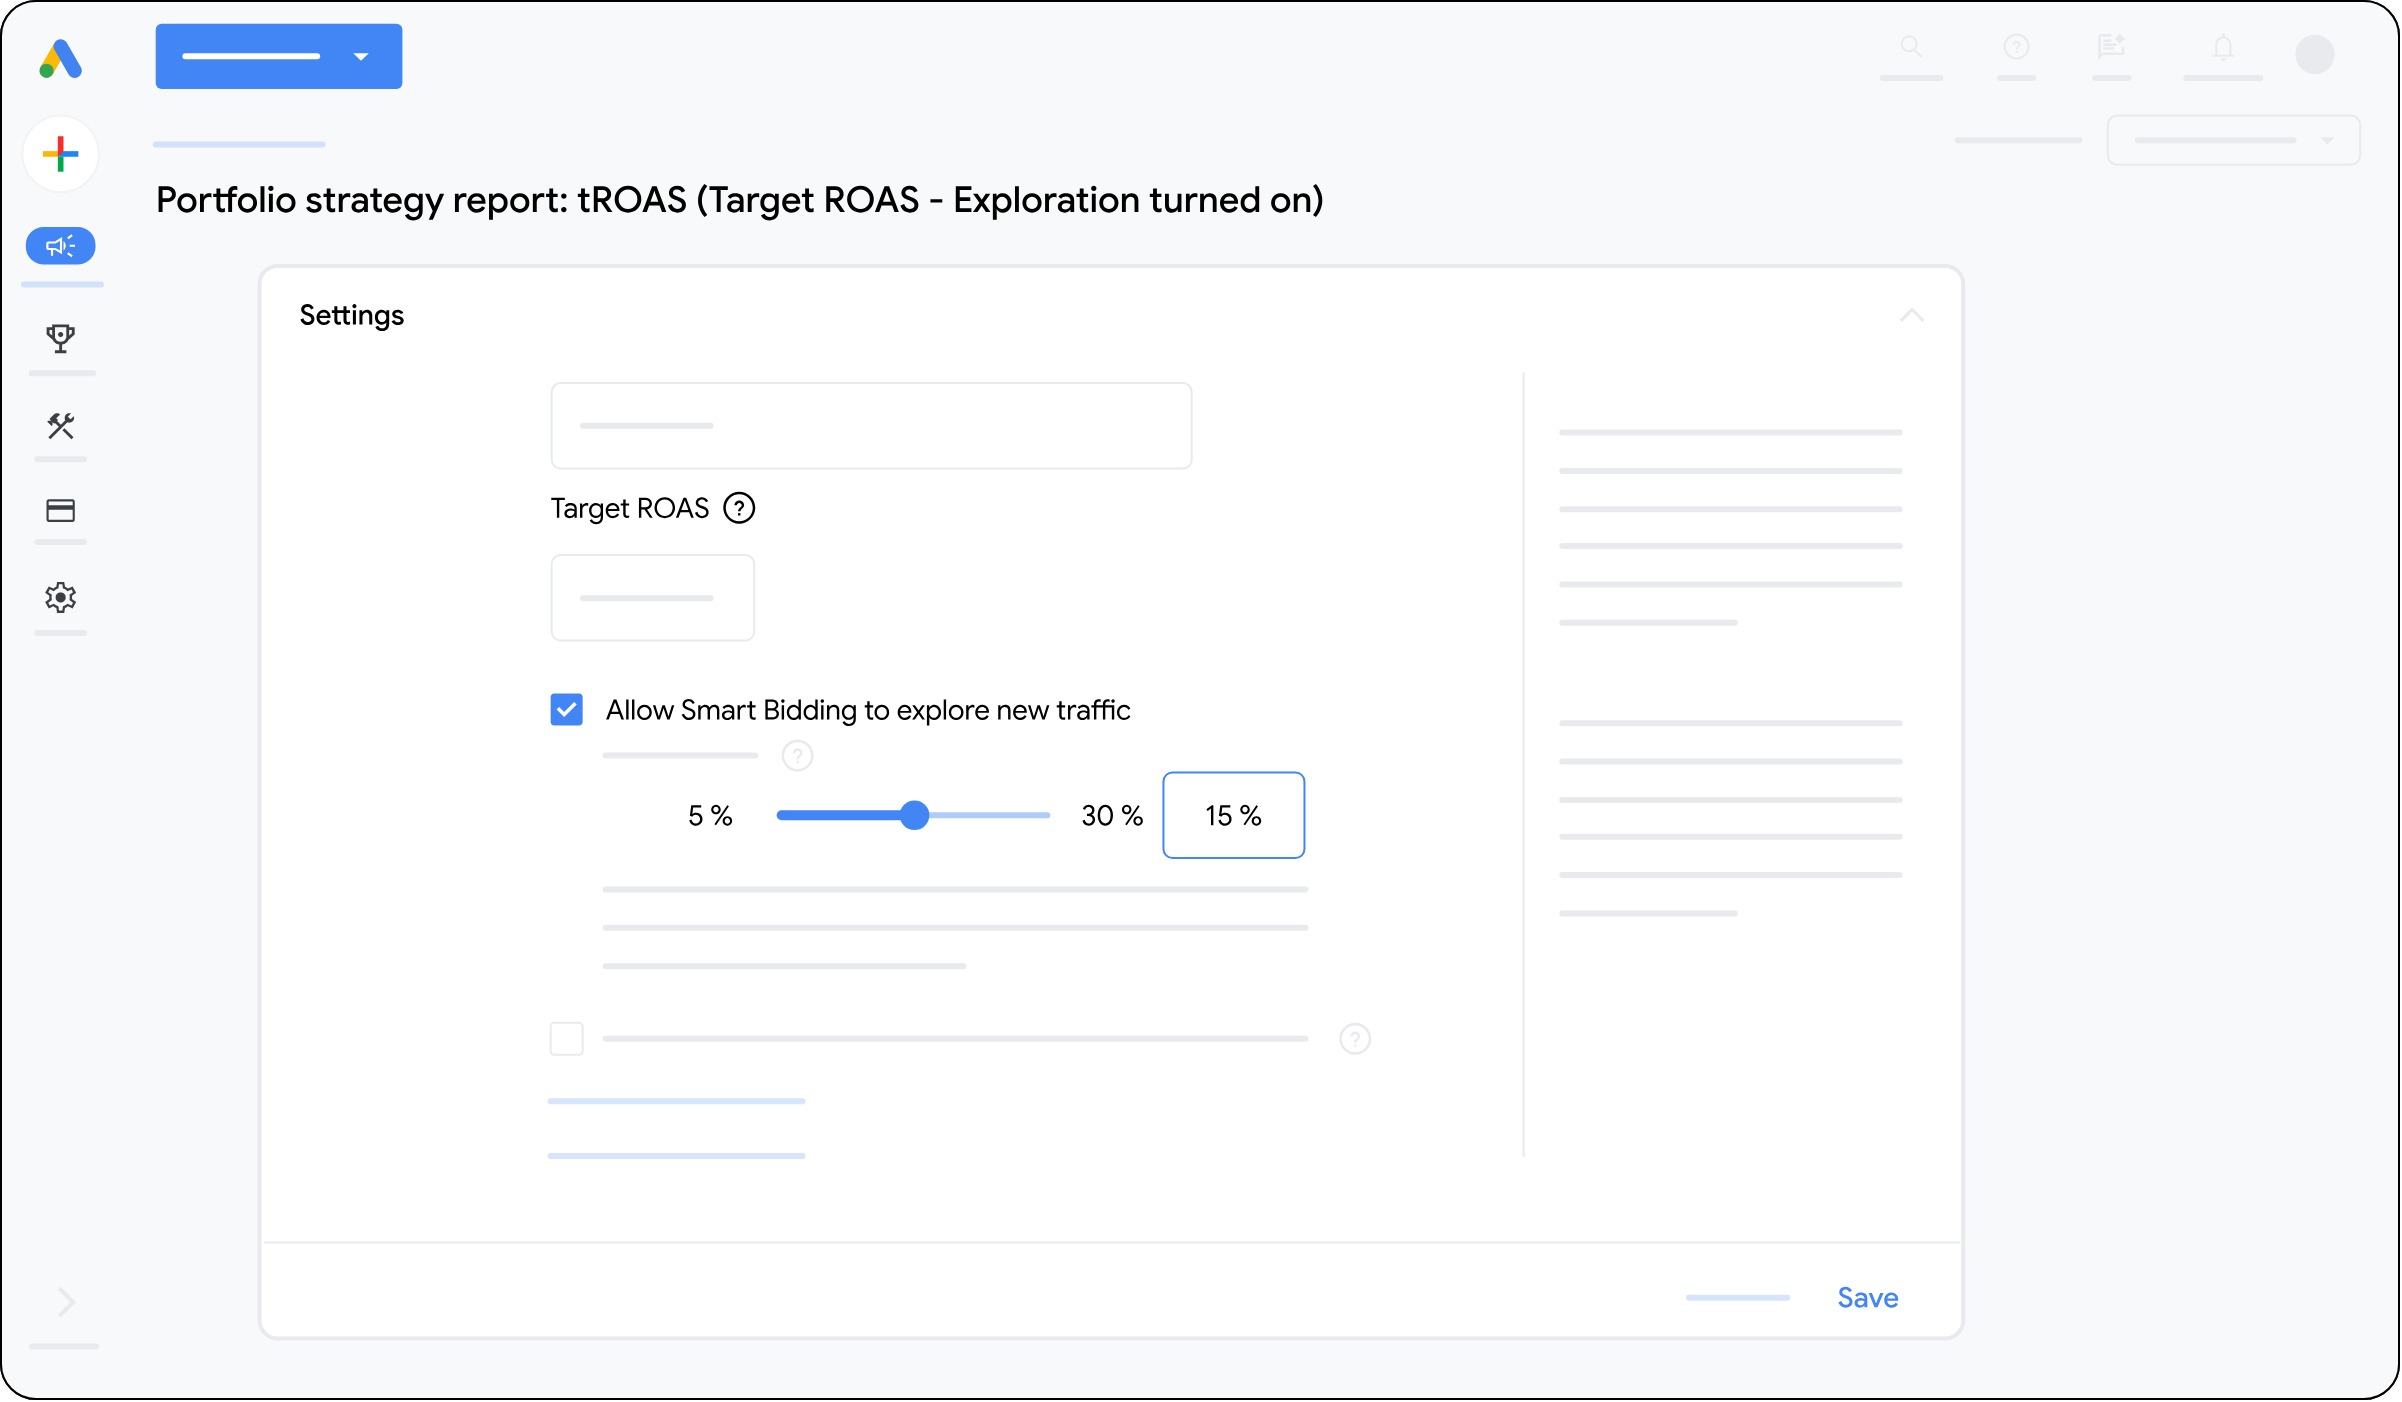Open the notifications bell icon

point(2223,47)
